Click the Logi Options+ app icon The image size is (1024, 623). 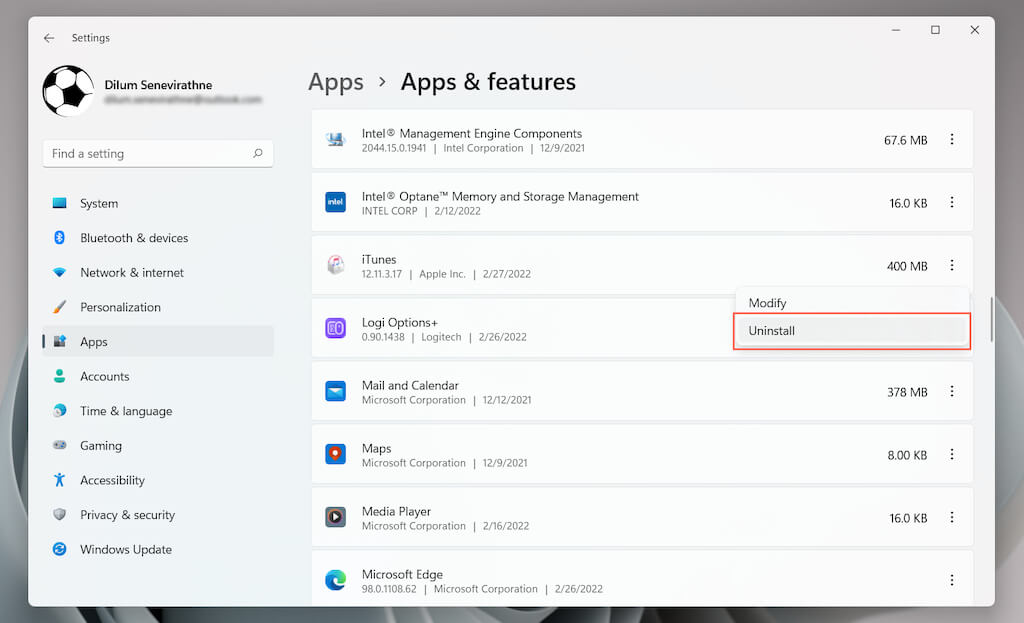[336, 329]
